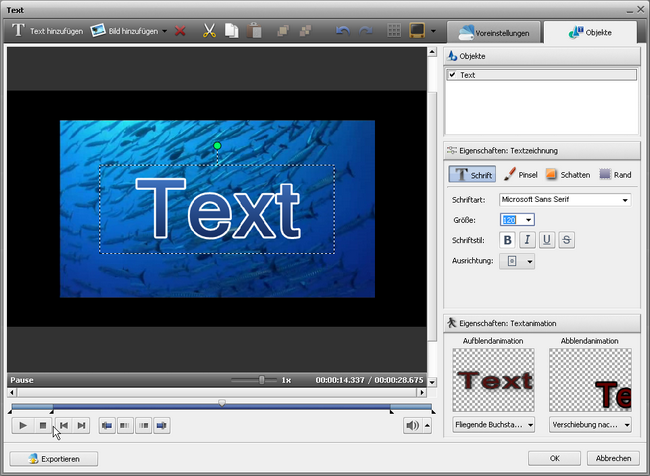Click the clipboard paste icon

(254, 31)
